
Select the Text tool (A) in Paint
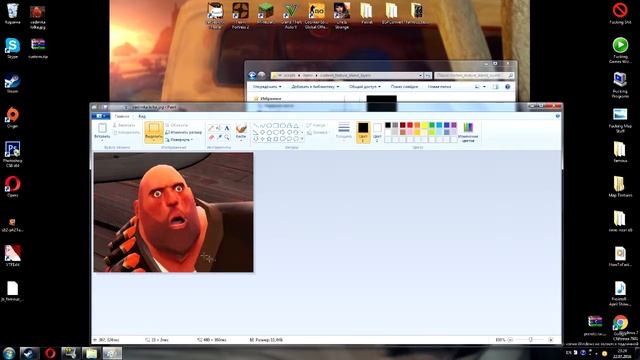point(227,128)
